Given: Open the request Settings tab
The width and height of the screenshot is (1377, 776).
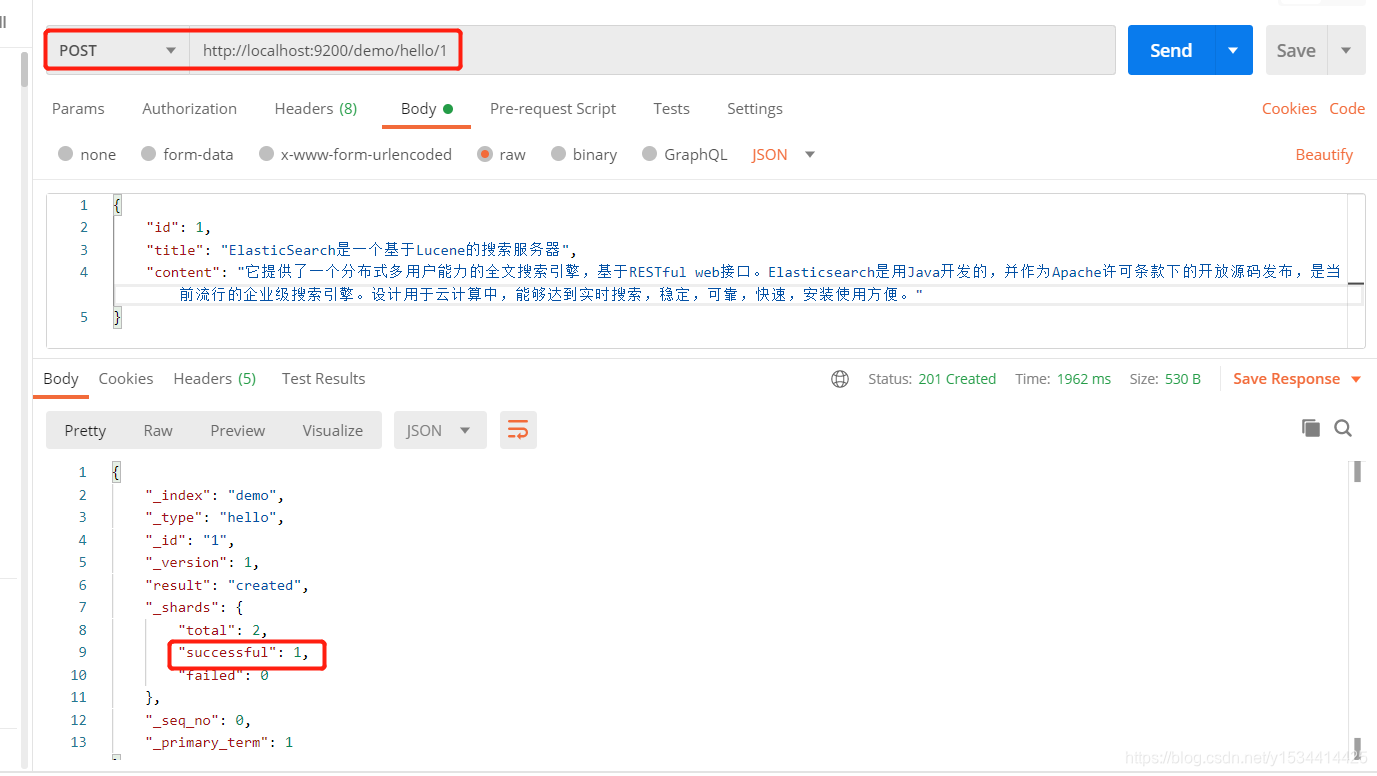Looking at the screenshot, I should pos(754,108).
